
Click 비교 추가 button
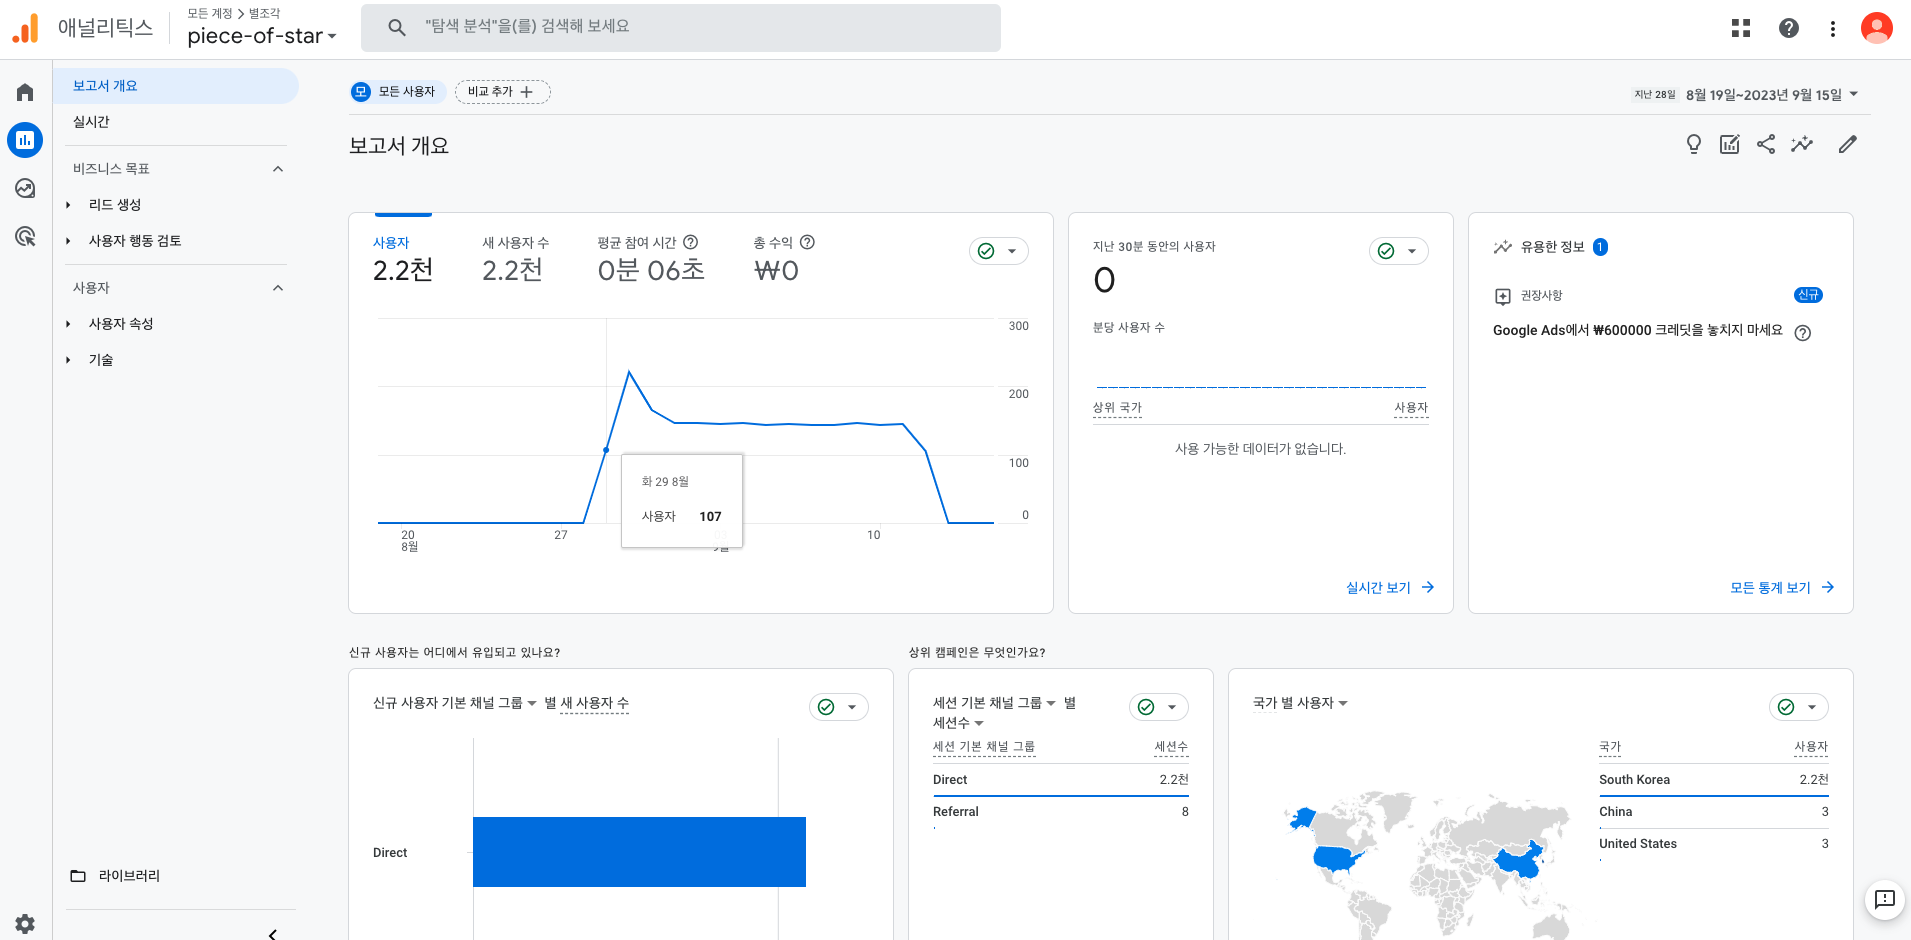502,92
